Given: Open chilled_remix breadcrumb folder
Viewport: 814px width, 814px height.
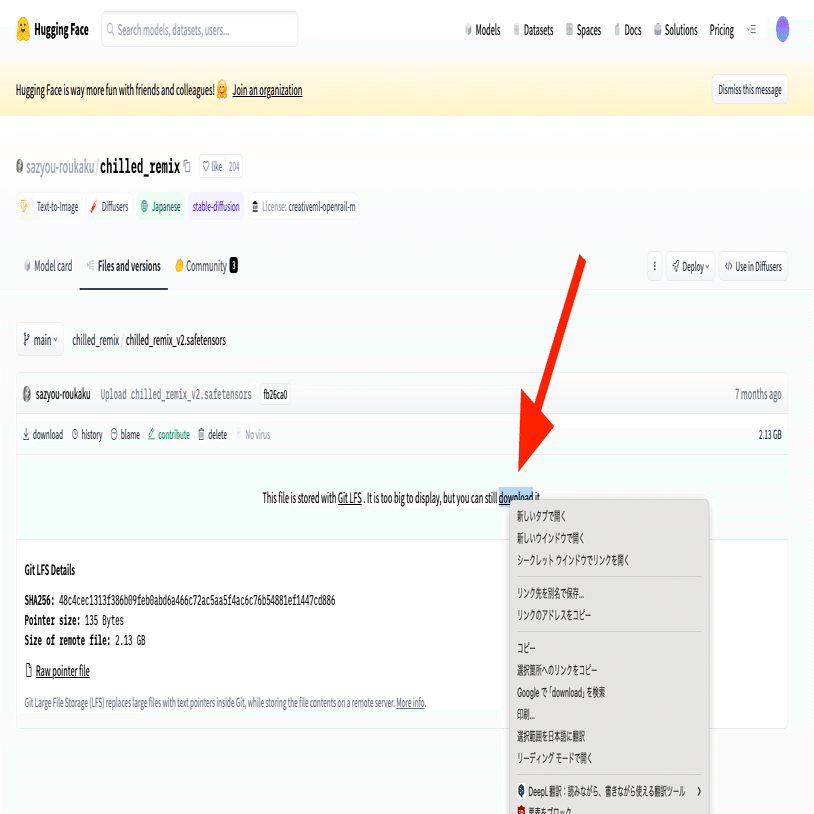Looking at the screenshot, I should [x=96, y=340].
